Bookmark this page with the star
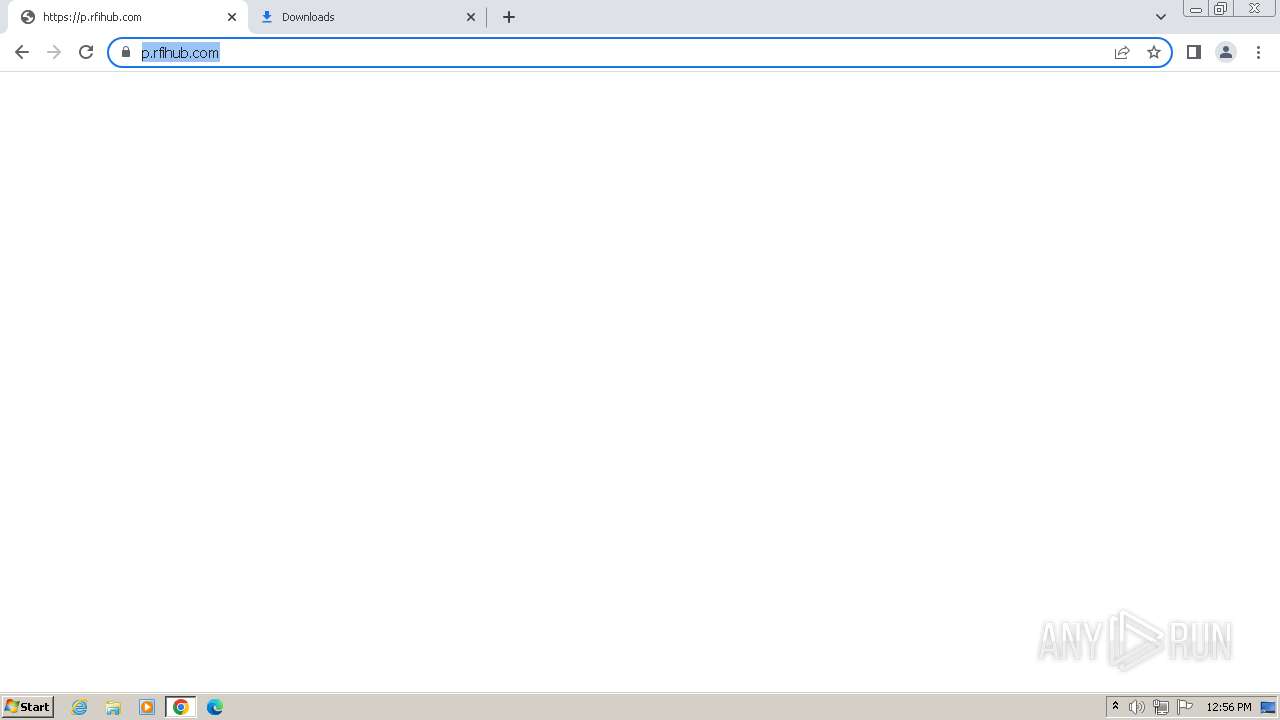 coord(1154,52)
